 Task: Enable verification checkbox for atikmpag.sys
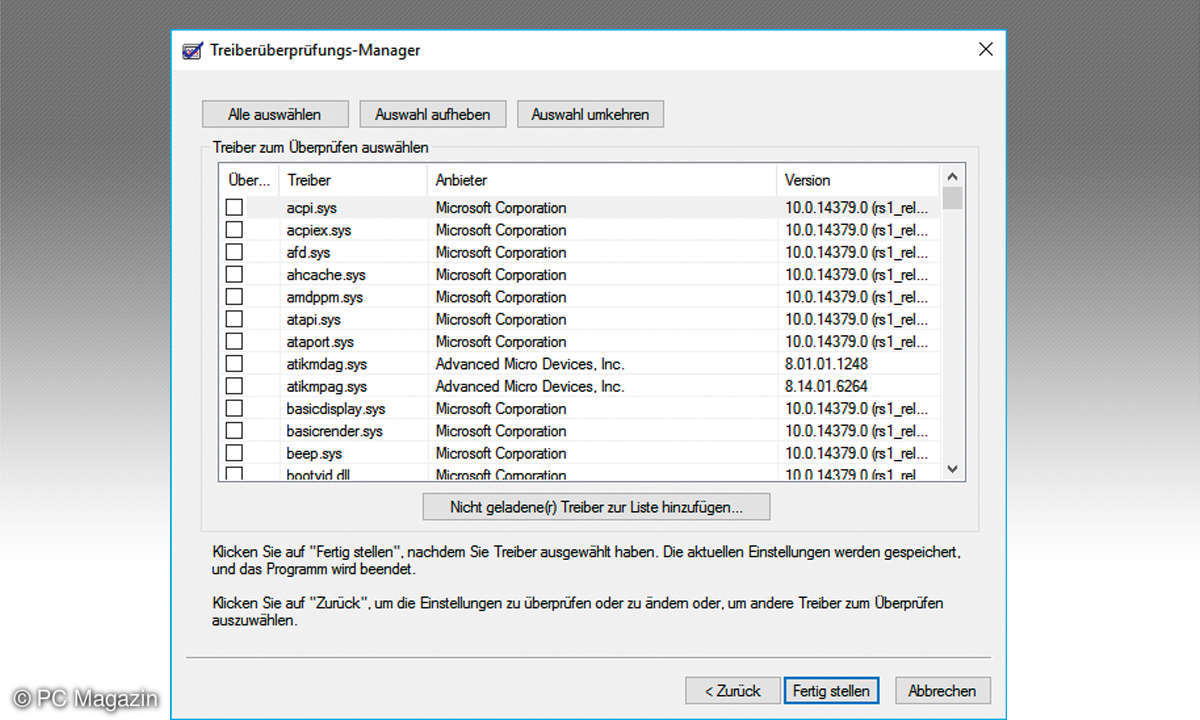click(x=234, y=386)
